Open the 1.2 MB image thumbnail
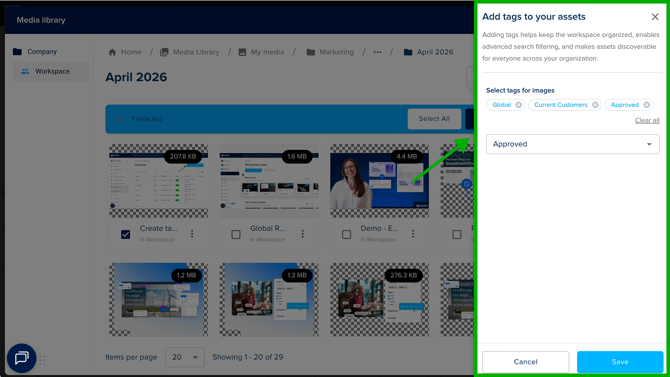This screenshot has height=377, width=670. coord(159,299)
